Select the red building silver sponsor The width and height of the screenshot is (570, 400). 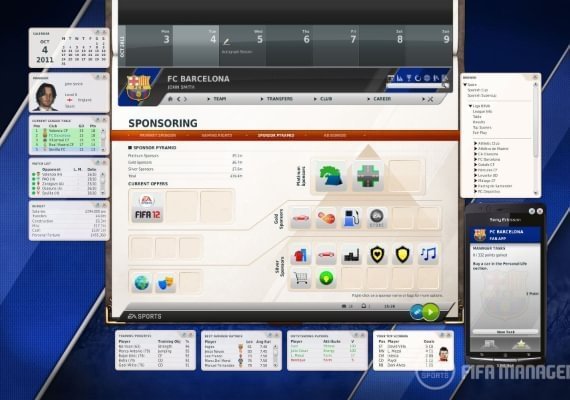click(x=301, y=254)
